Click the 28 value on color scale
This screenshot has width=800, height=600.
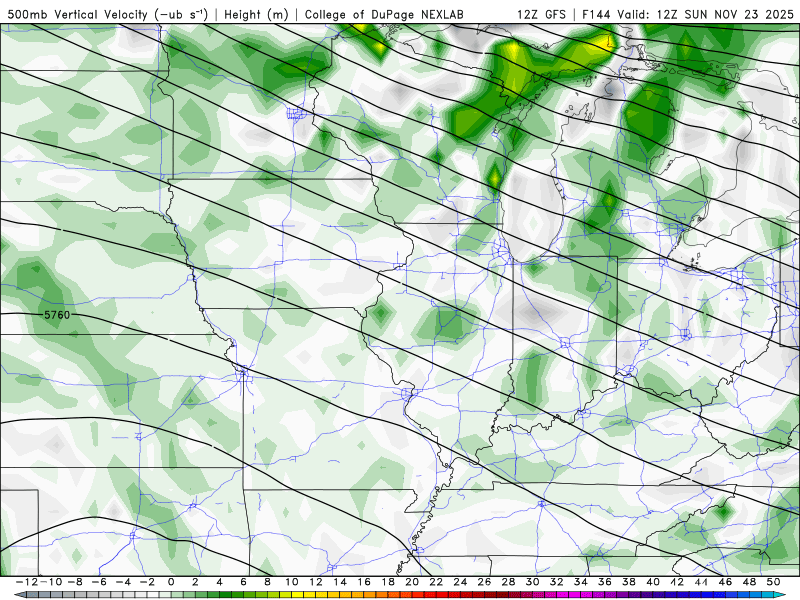(x=508, y=582)
